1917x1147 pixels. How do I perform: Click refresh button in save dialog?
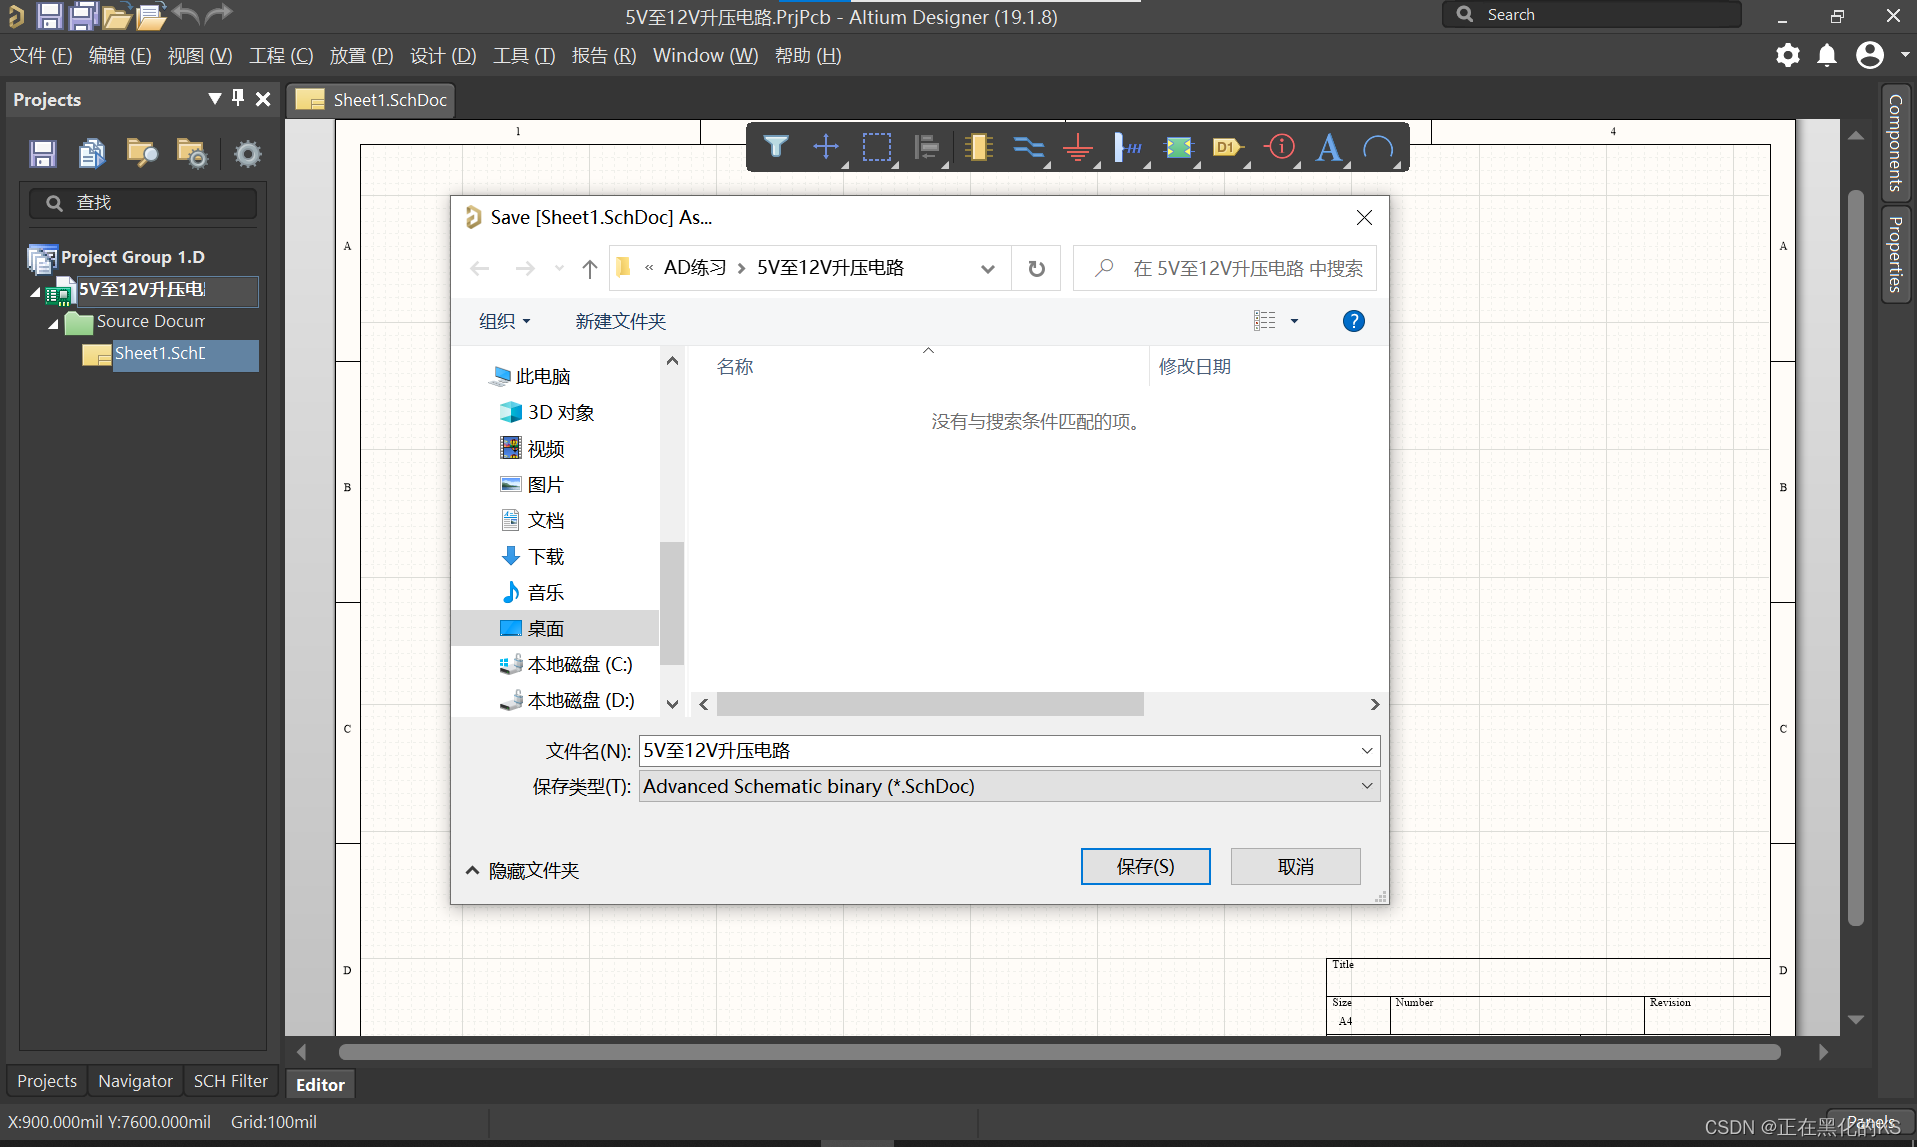(x=1037, y=268)
